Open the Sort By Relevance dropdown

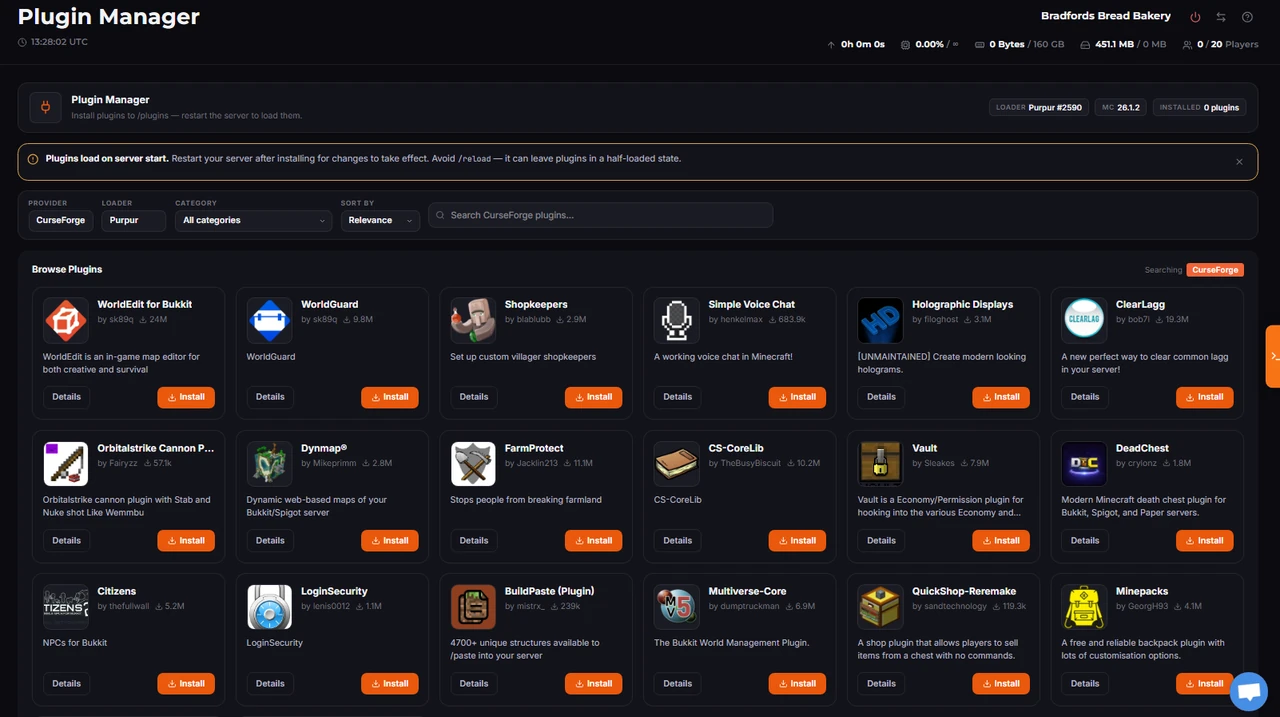[x=380, y=220]
